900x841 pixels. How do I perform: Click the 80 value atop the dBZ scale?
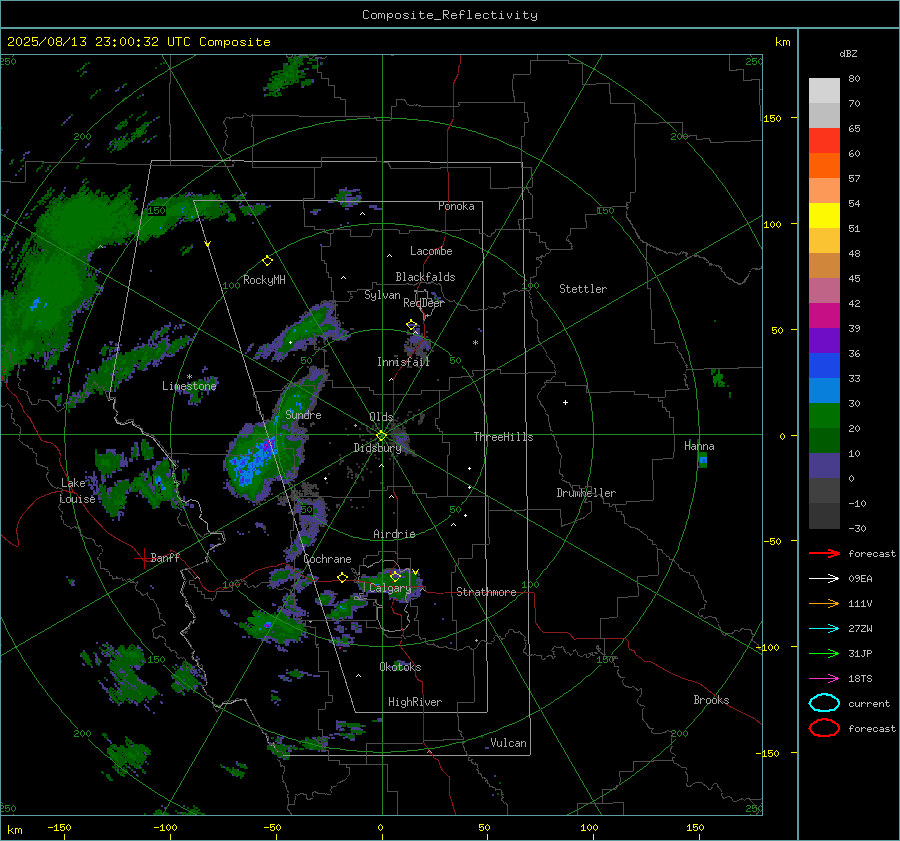[854, 79]
